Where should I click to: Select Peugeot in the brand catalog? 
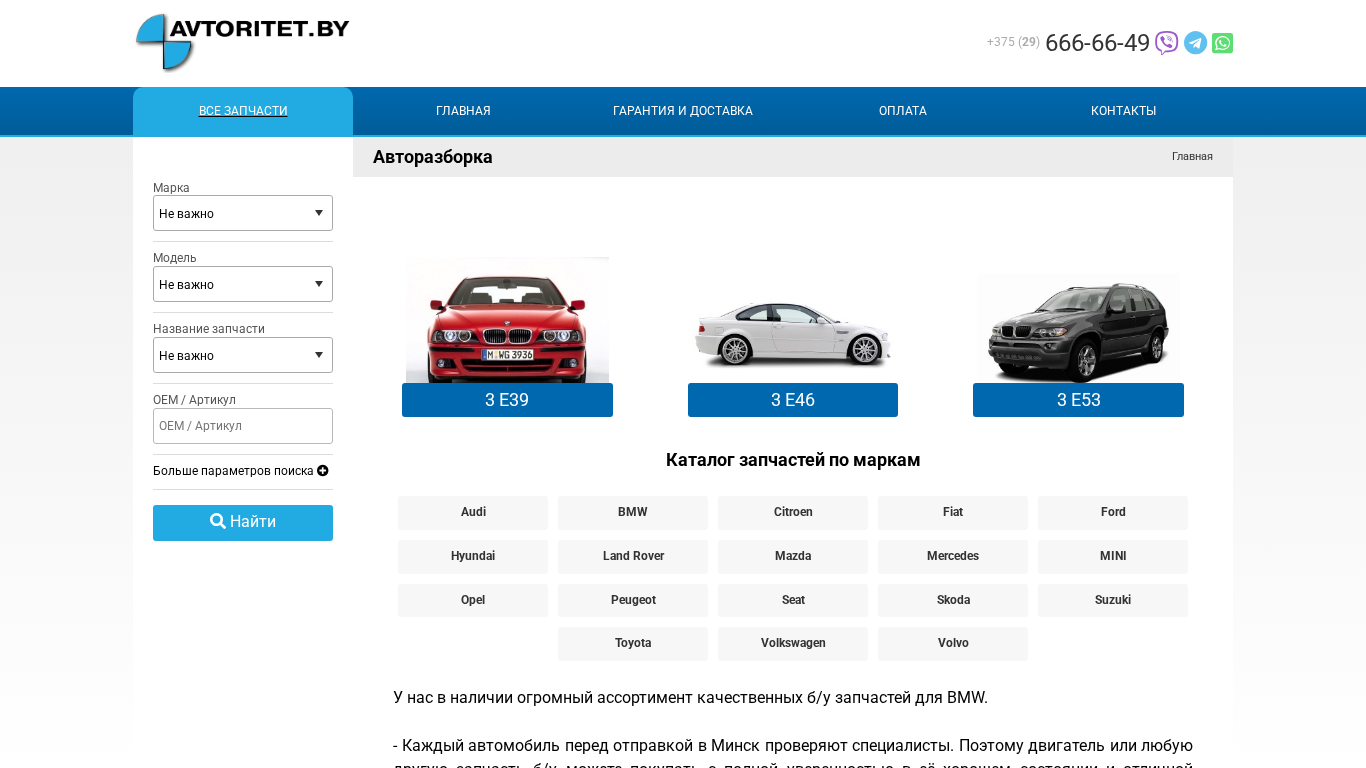[x=633, y=600]
